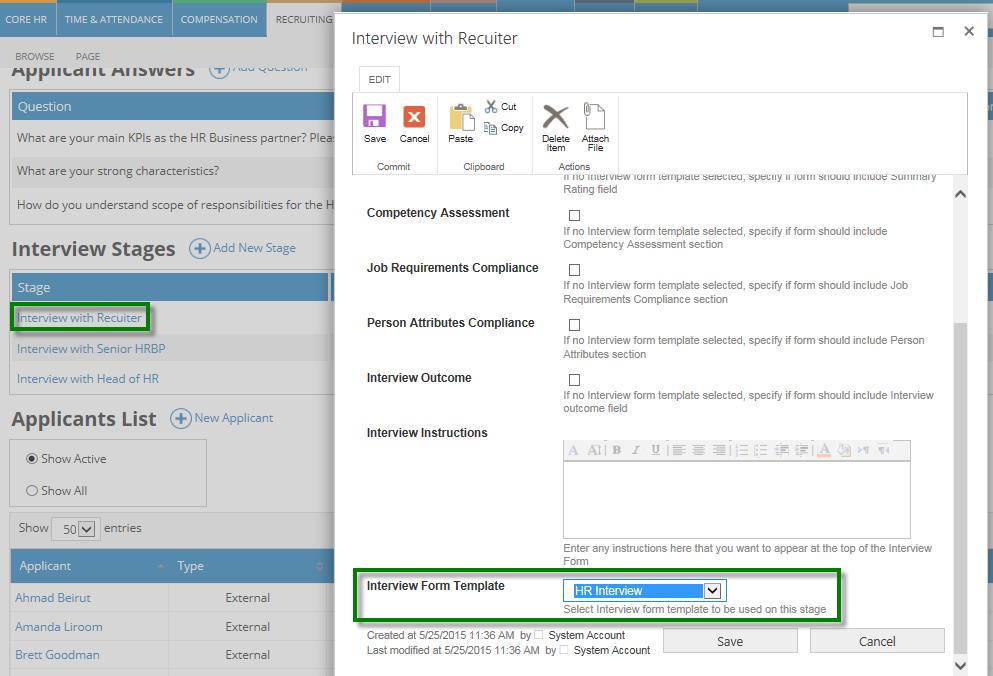Image resolution: width=993 pixels, height=676 pixels.
Task: Select the EDIT ribbon tab
Action: pyautogui.click(x=379, y=79)
